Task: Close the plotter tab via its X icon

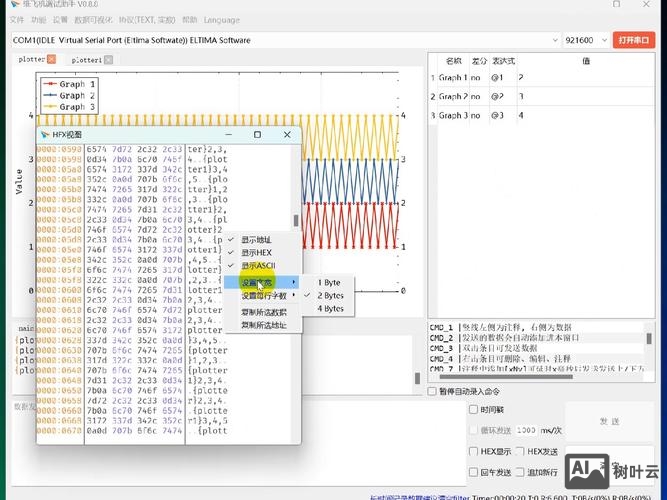Action: (x=52, y=60)
